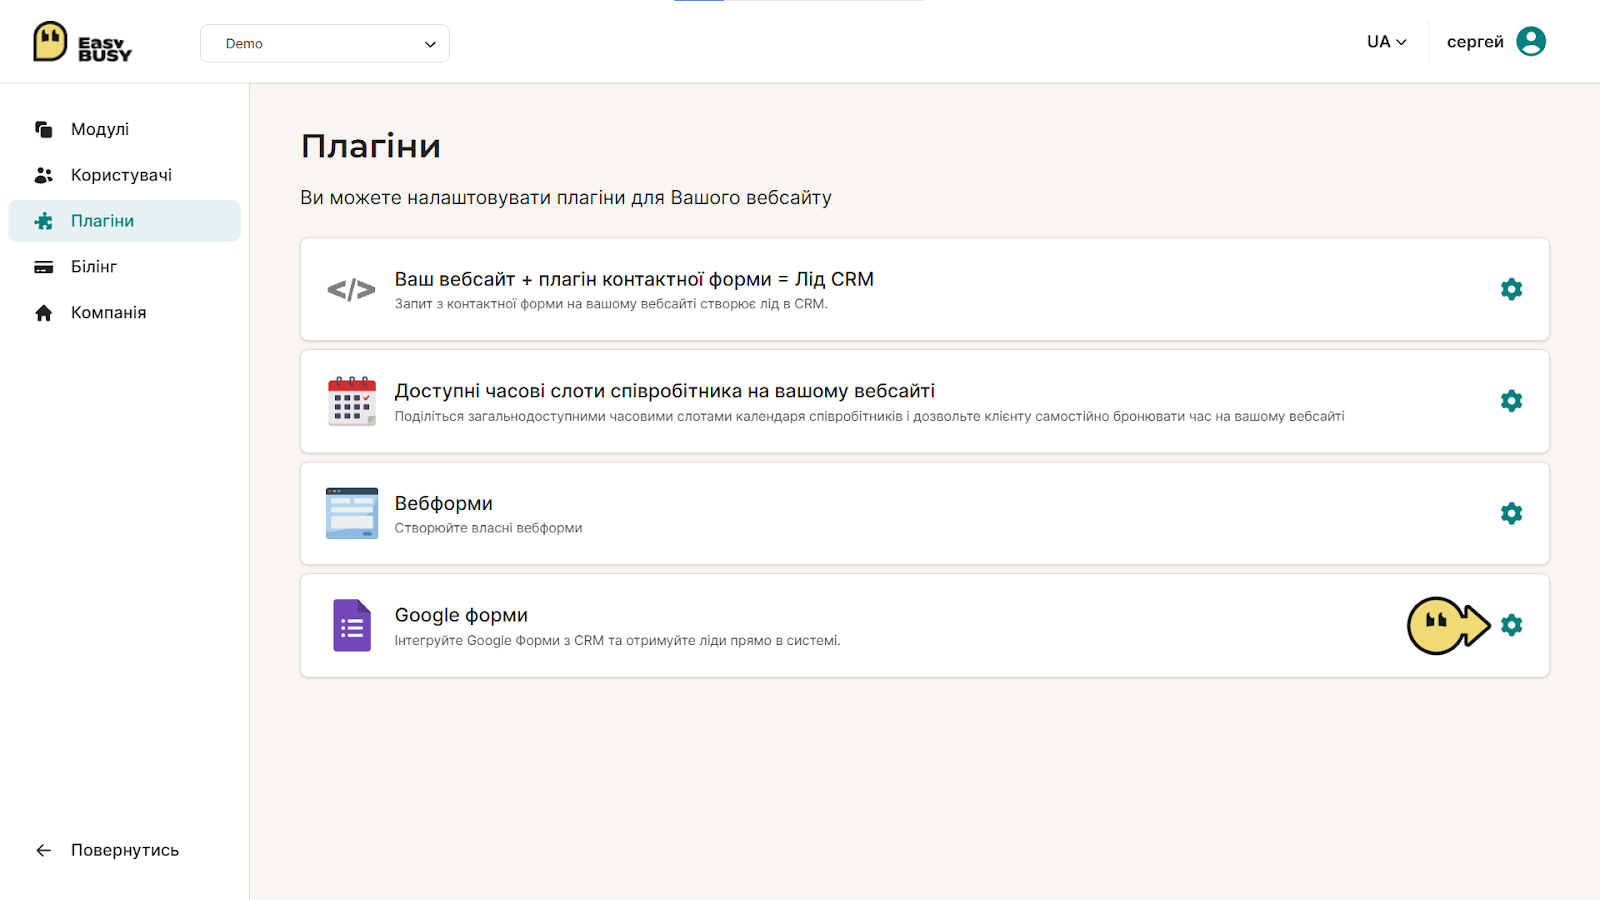The height and width of the screenshot is (900, 1600).
Task: Click the Користувачі people icon
Action: click(43, 175)
